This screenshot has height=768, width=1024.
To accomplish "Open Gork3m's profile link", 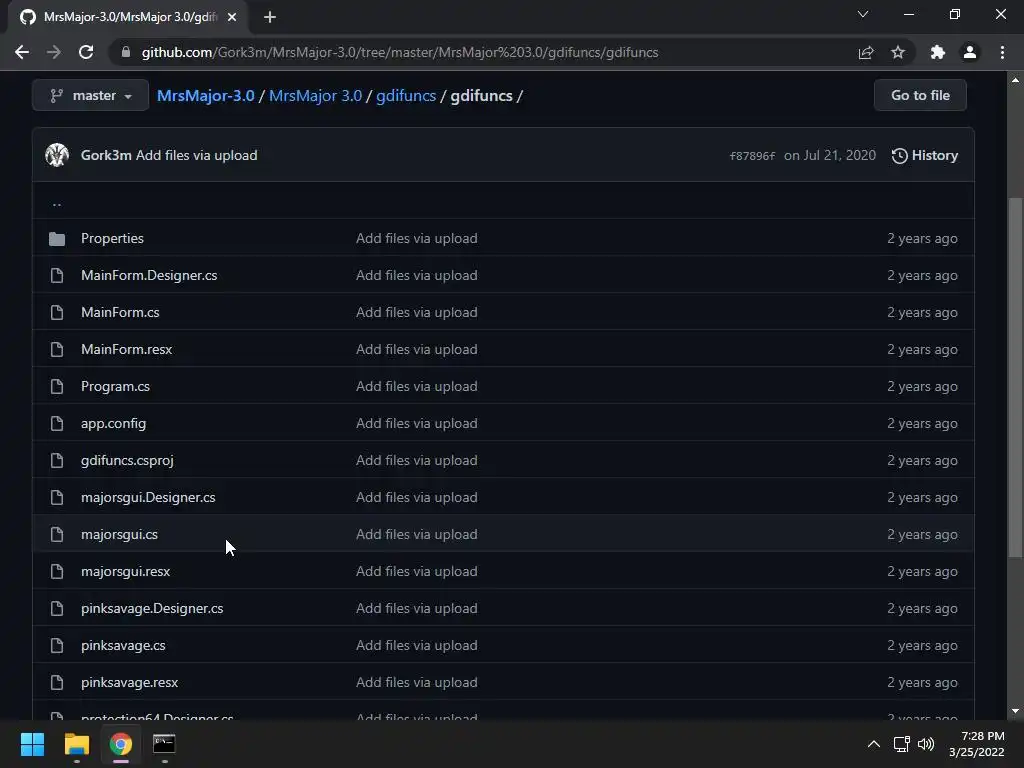I will [106, 155].
